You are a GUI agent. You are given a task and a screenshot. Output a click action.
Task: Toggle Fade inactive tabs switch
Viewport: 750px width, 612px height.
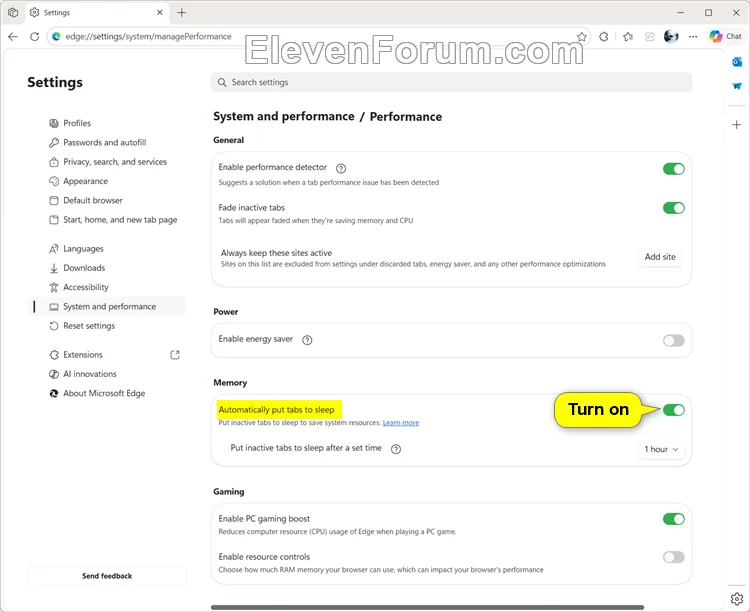tap(673, 208)
